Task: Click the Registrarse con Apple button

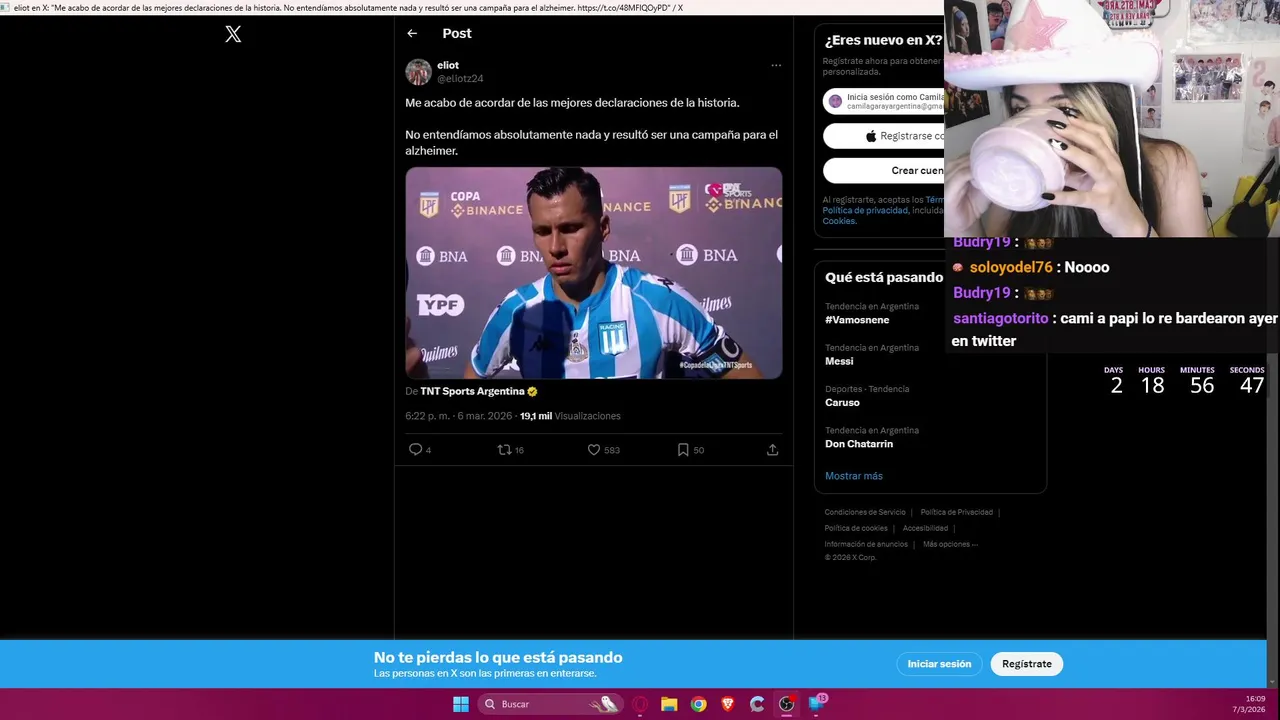Action: (884, 136)
